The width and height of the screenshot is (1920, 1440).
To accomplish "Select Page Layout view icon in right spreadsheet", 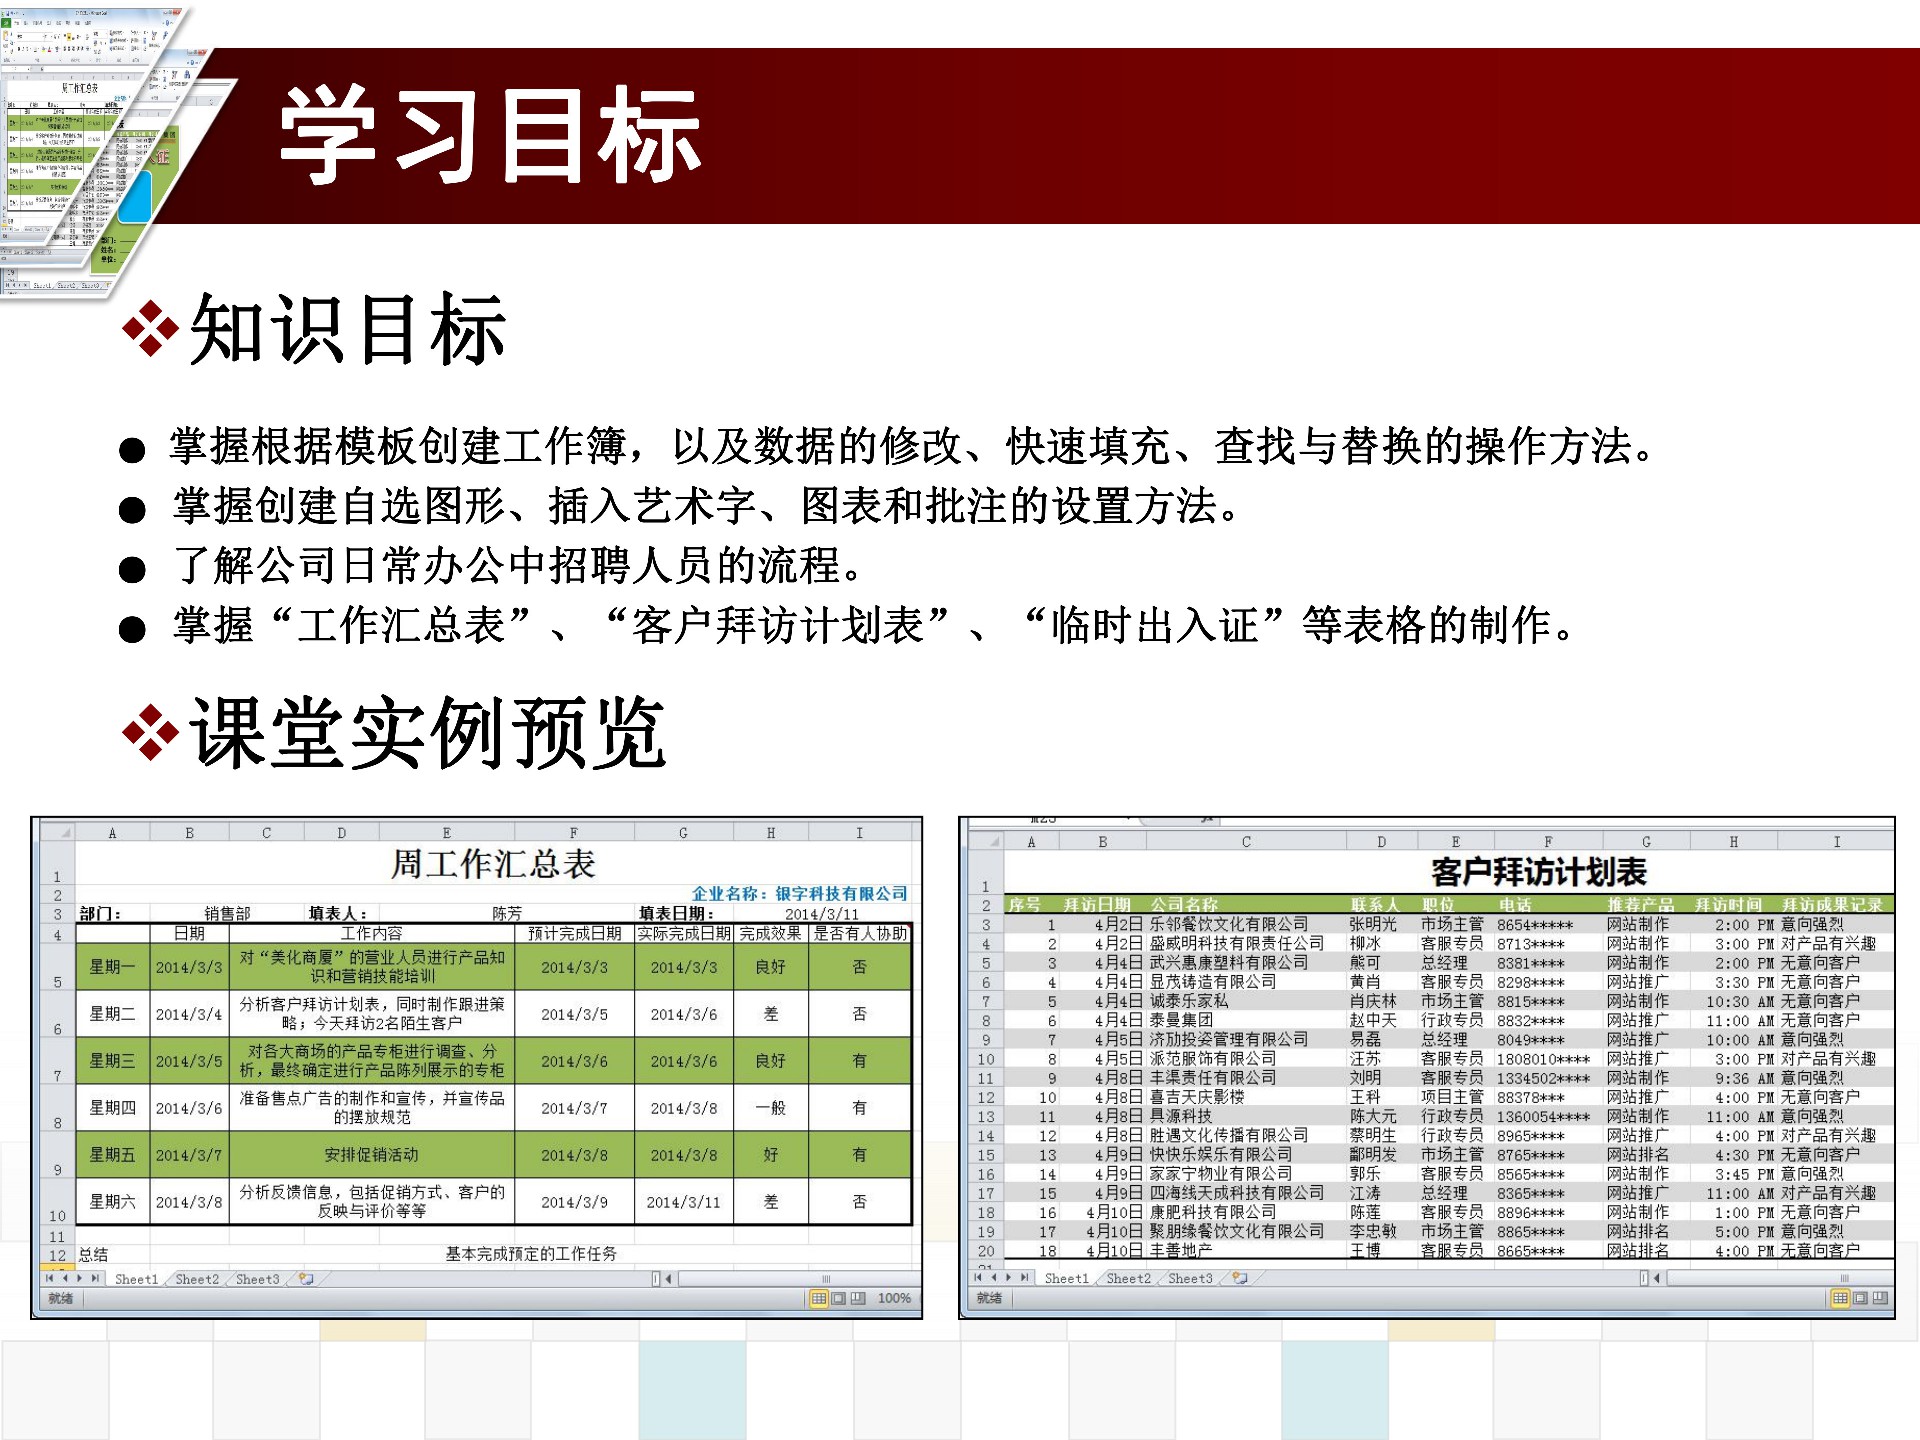I will (1860, 1298).
